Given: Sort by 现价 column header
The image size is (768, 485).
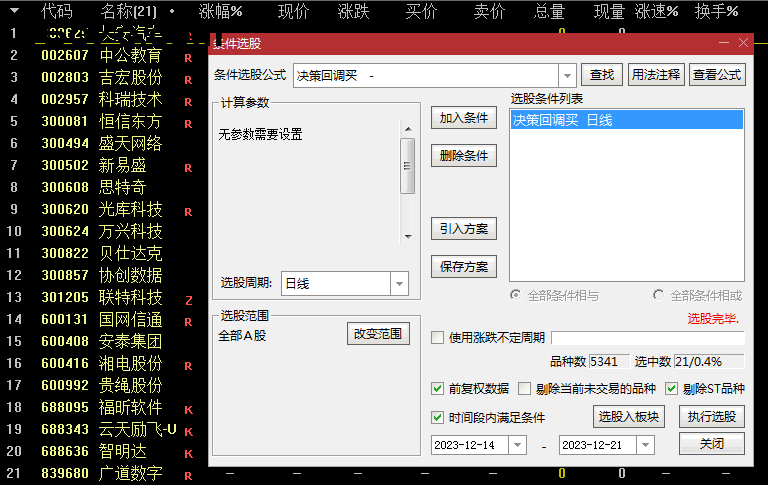Looking at the screenshot, I should tap(293, 11).
